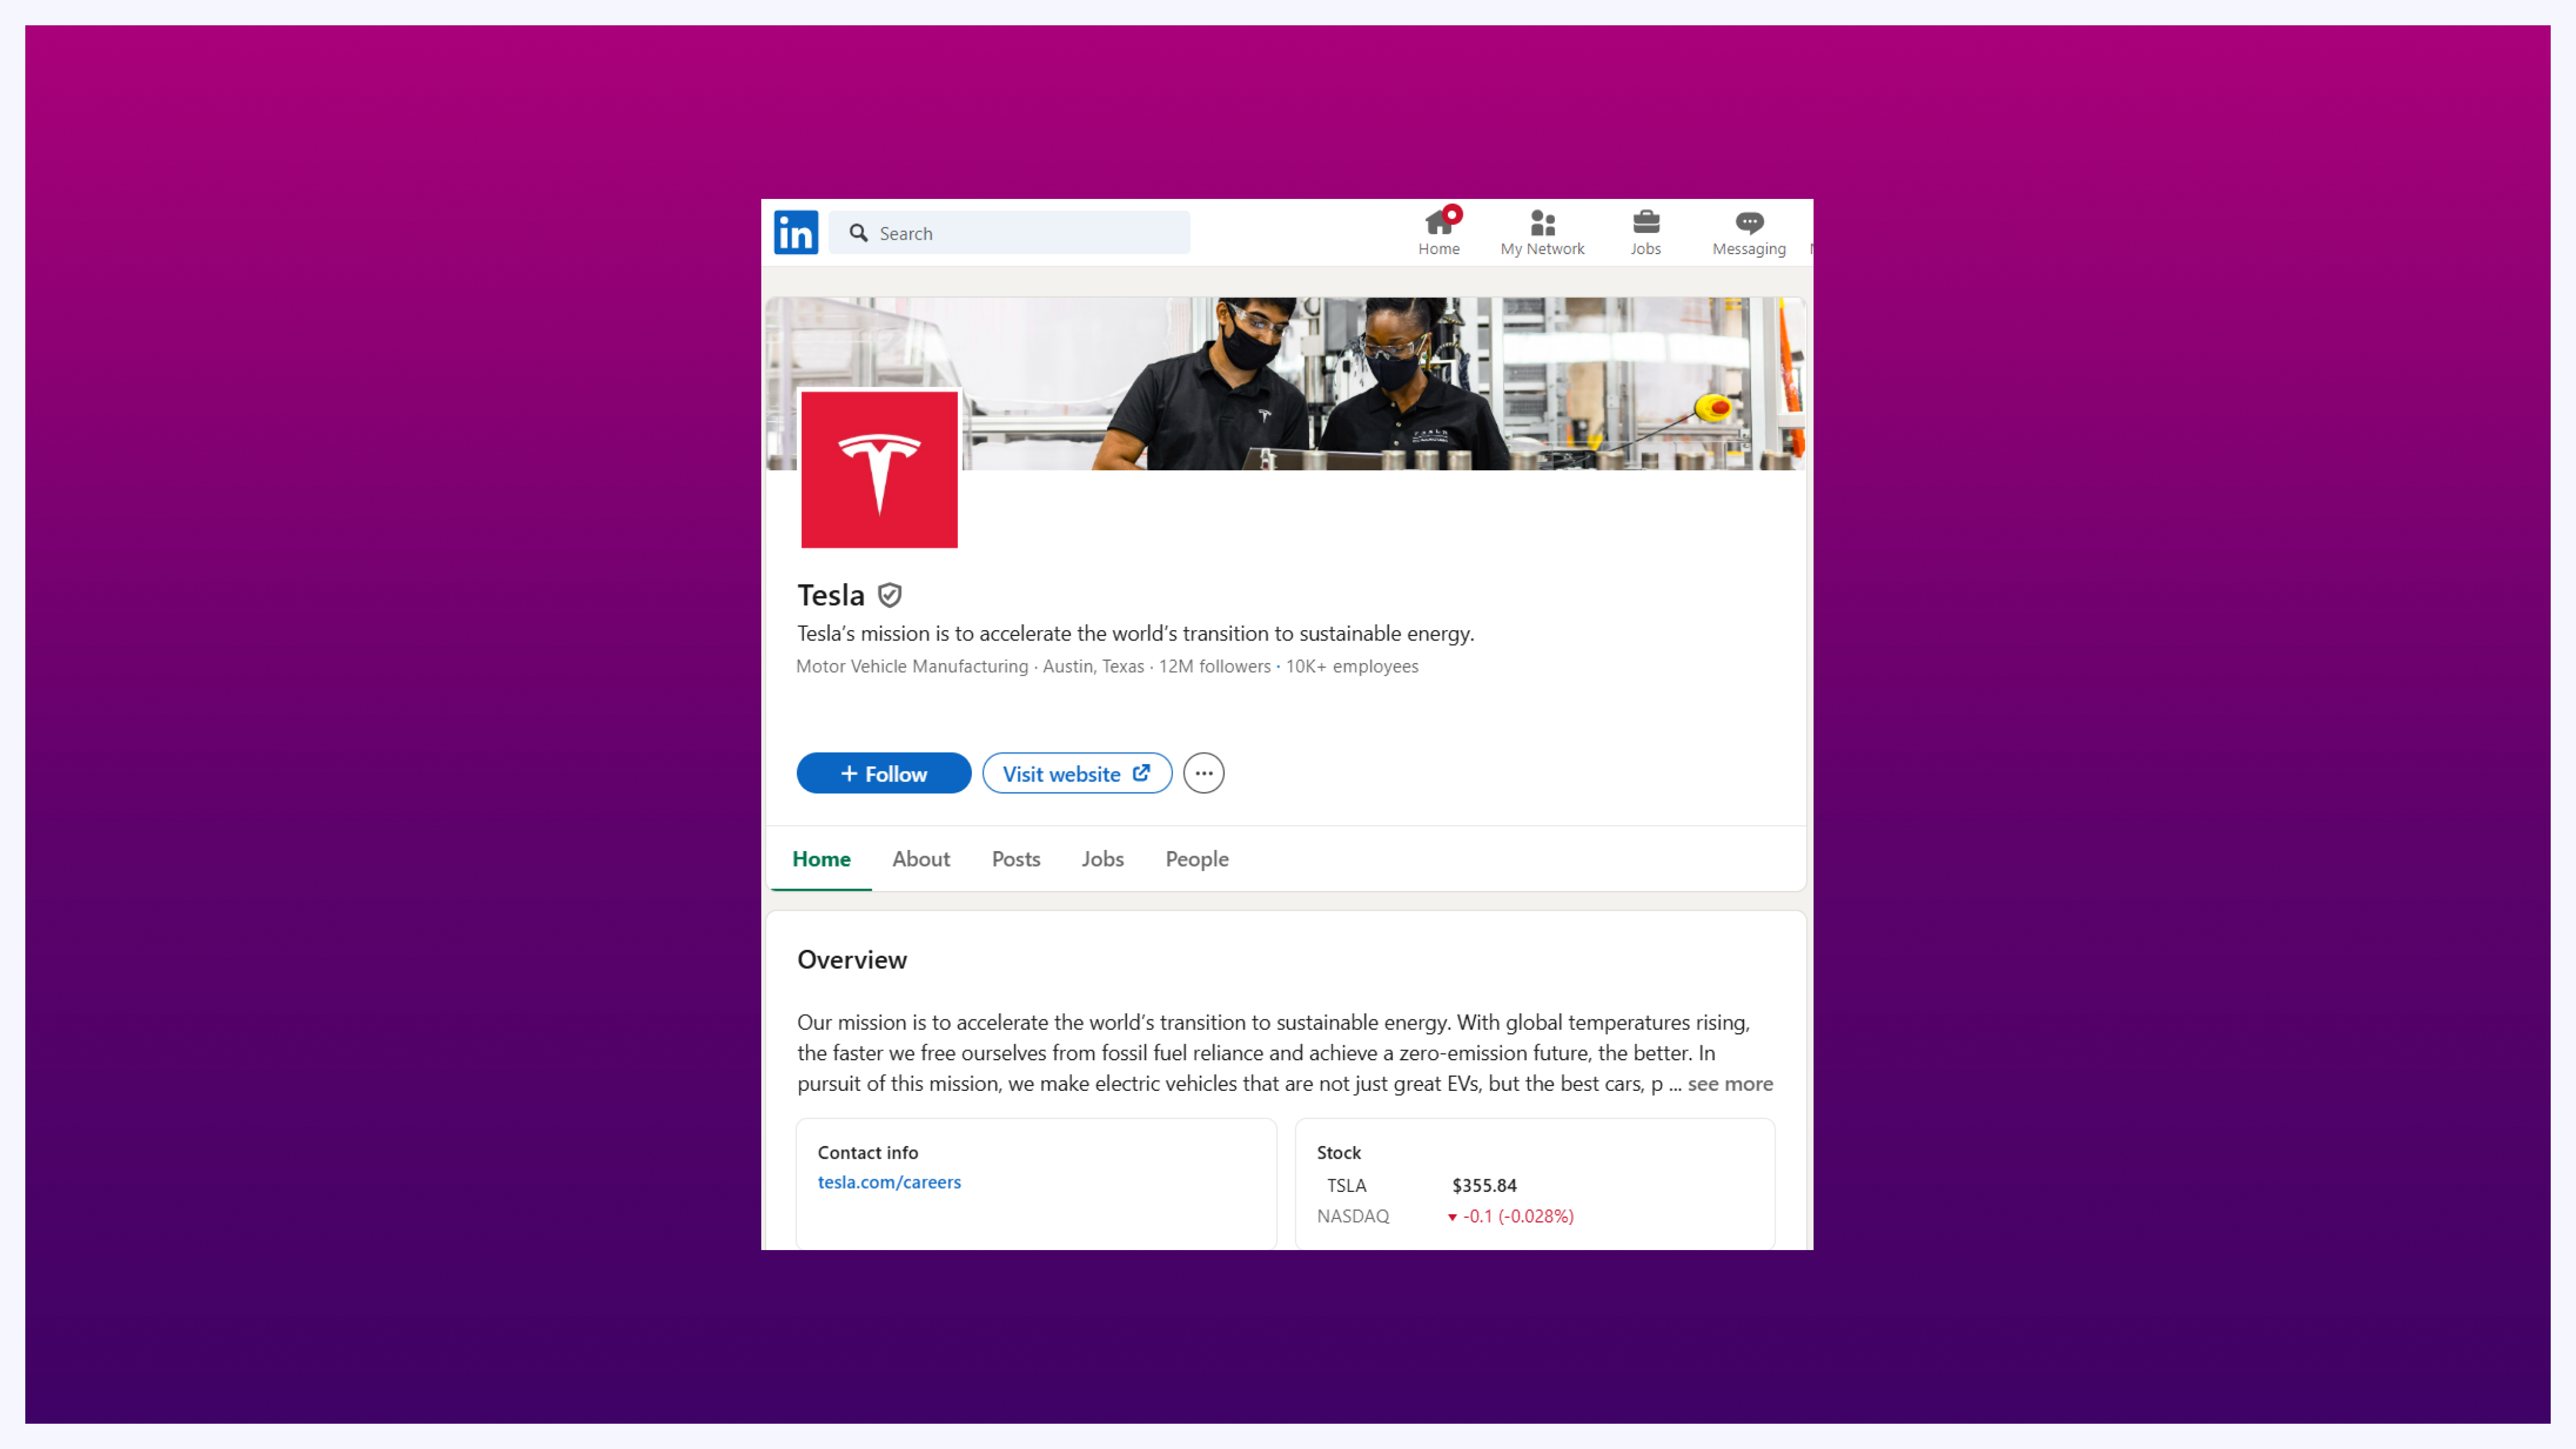2576x1449 pixels.
Task: Click the search magnifier icon
Action: pyautogui.click(x=858, y=233)
